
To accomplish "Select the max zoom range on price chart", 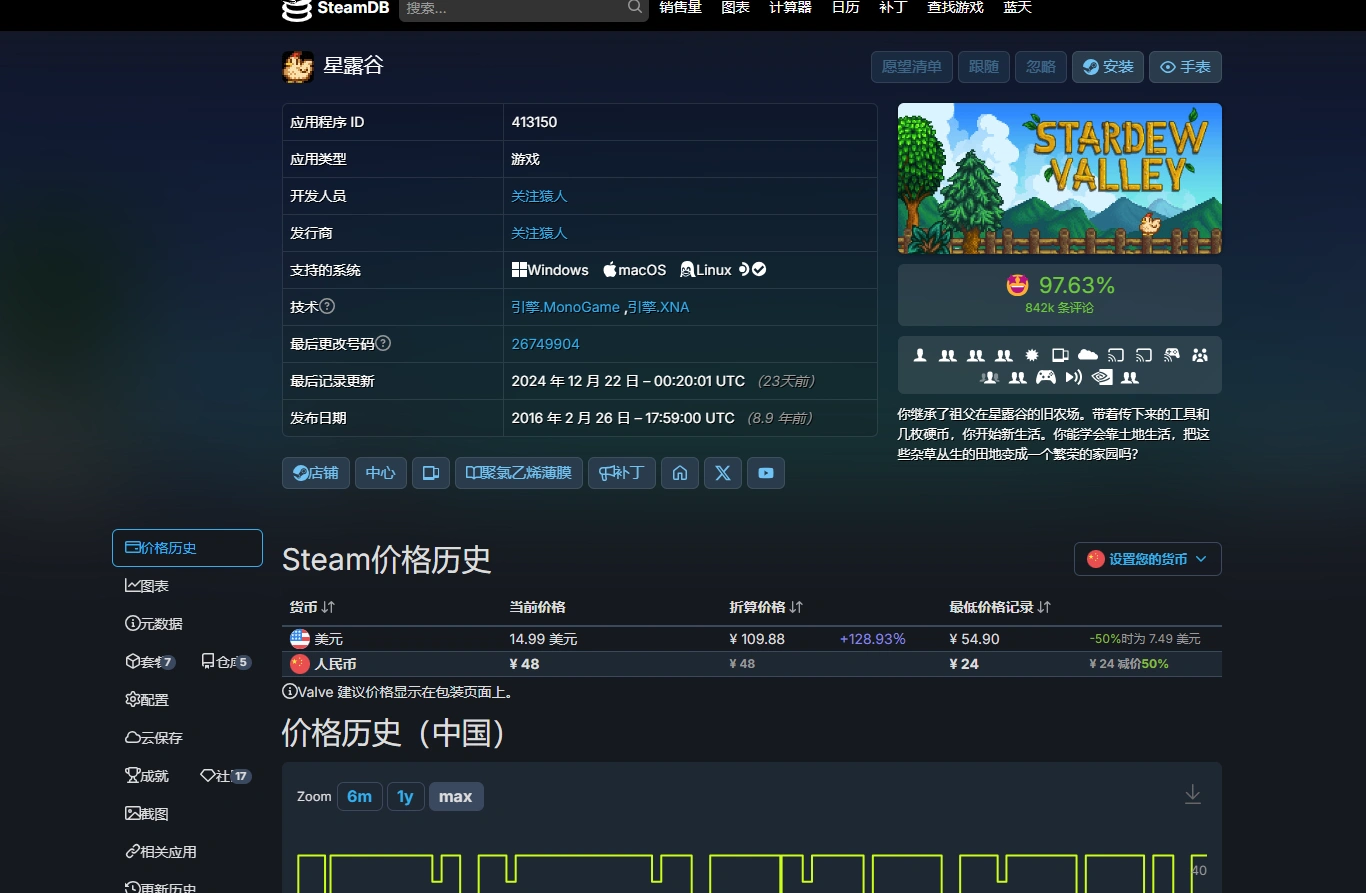I will 456,796.
